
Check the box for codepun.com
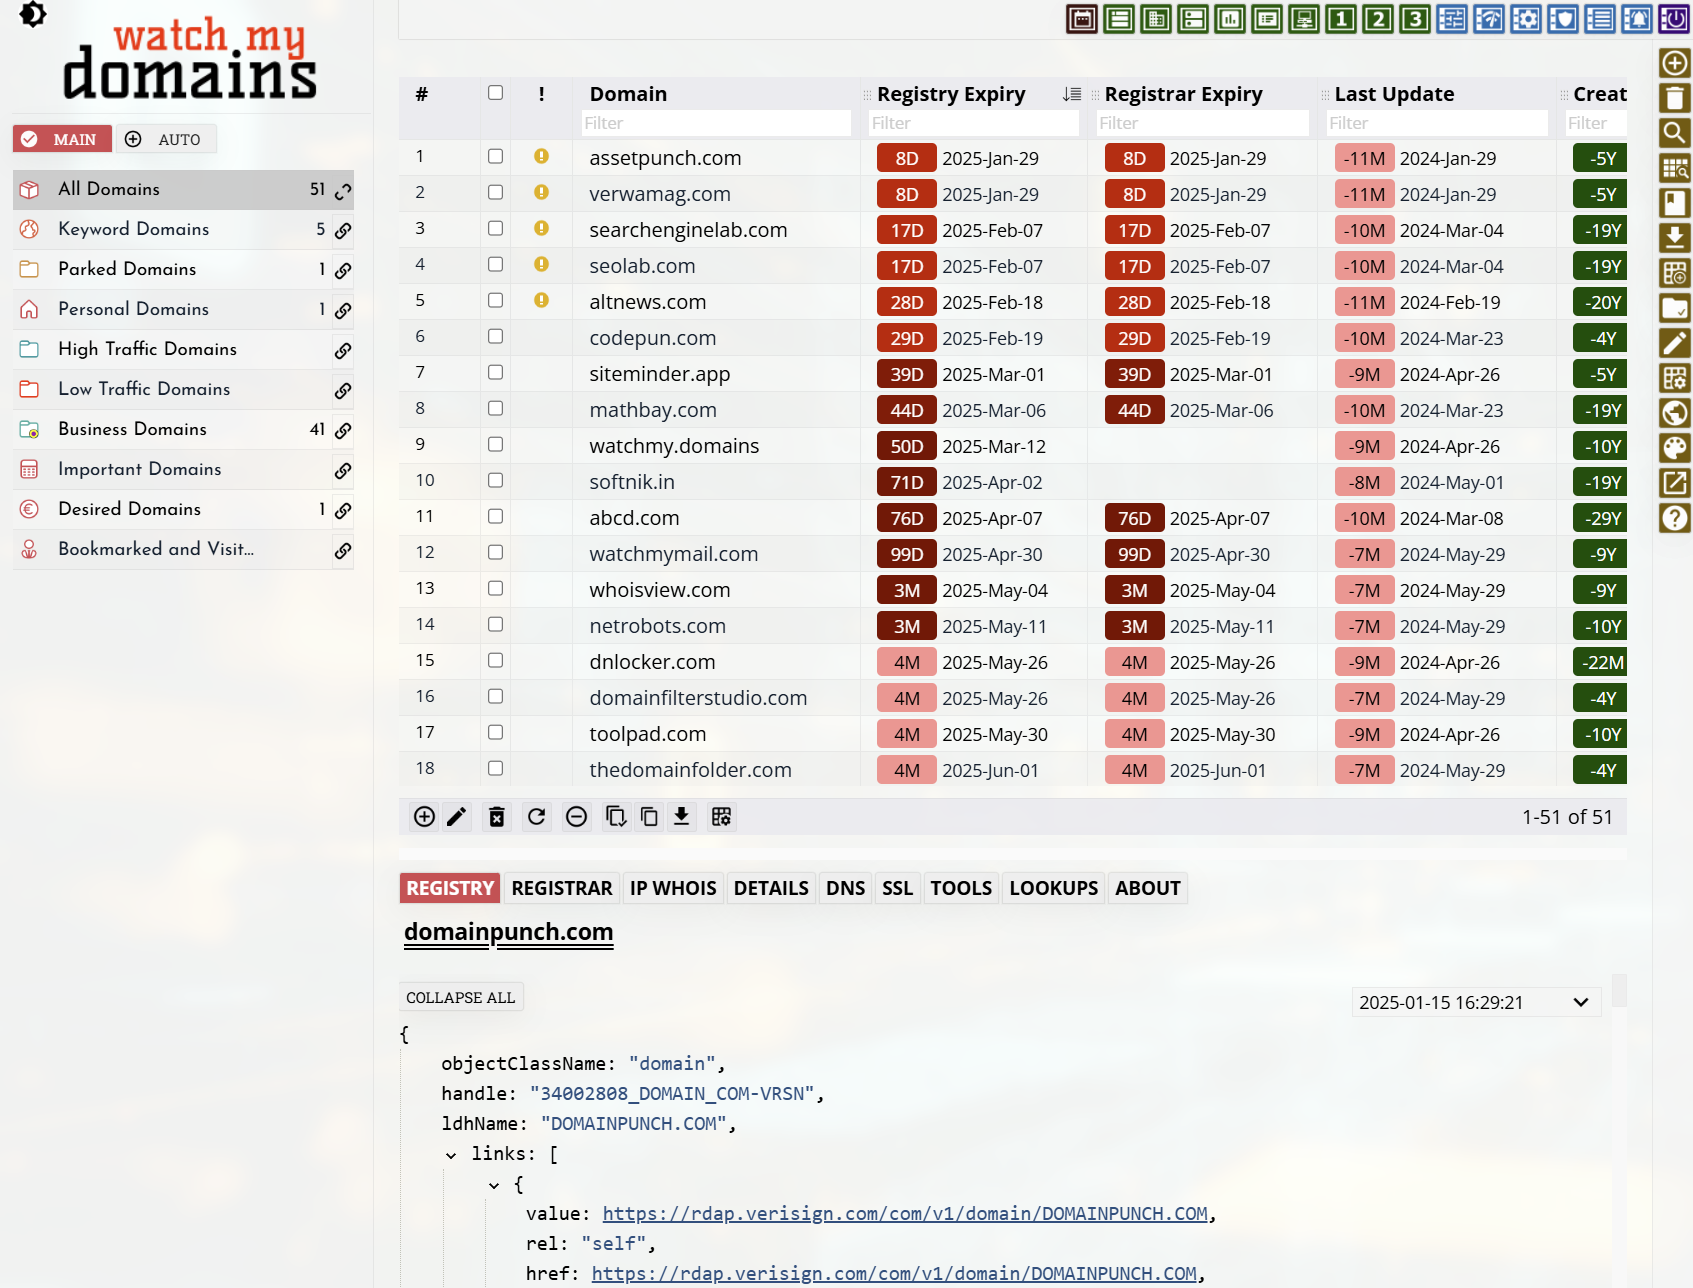pos(495,336)
